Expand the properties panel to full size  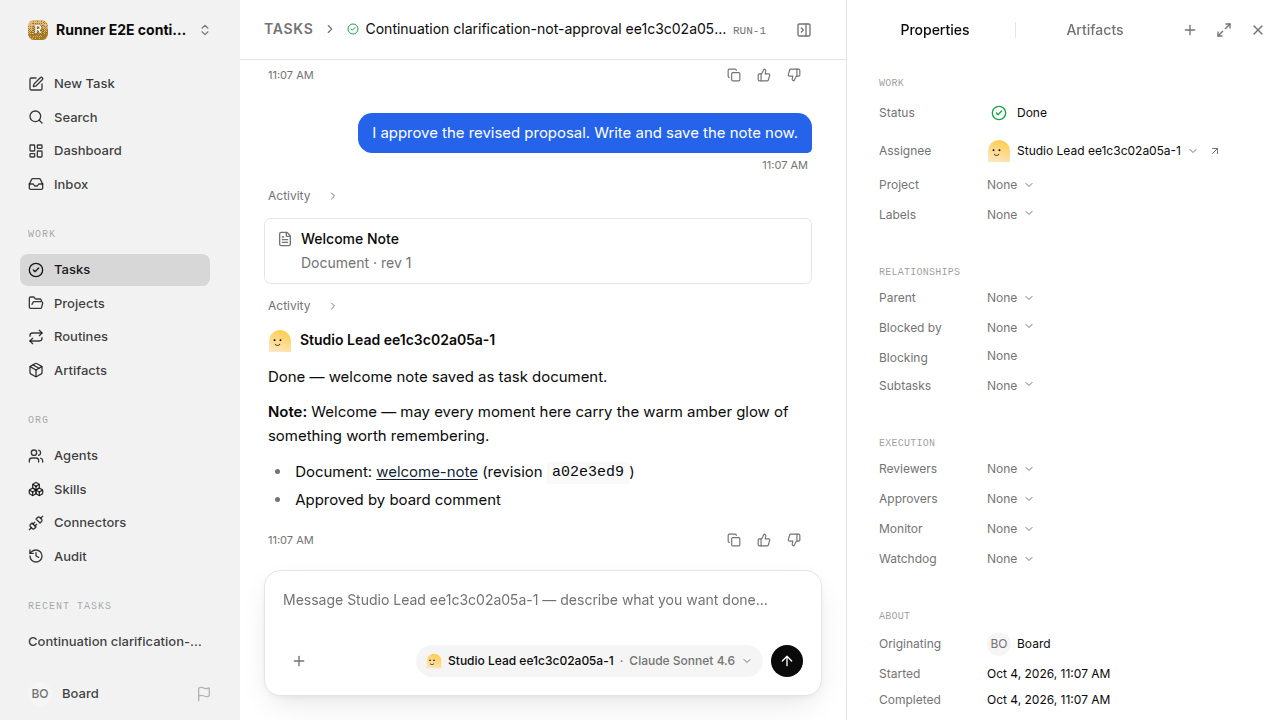tap(1224, 30)
